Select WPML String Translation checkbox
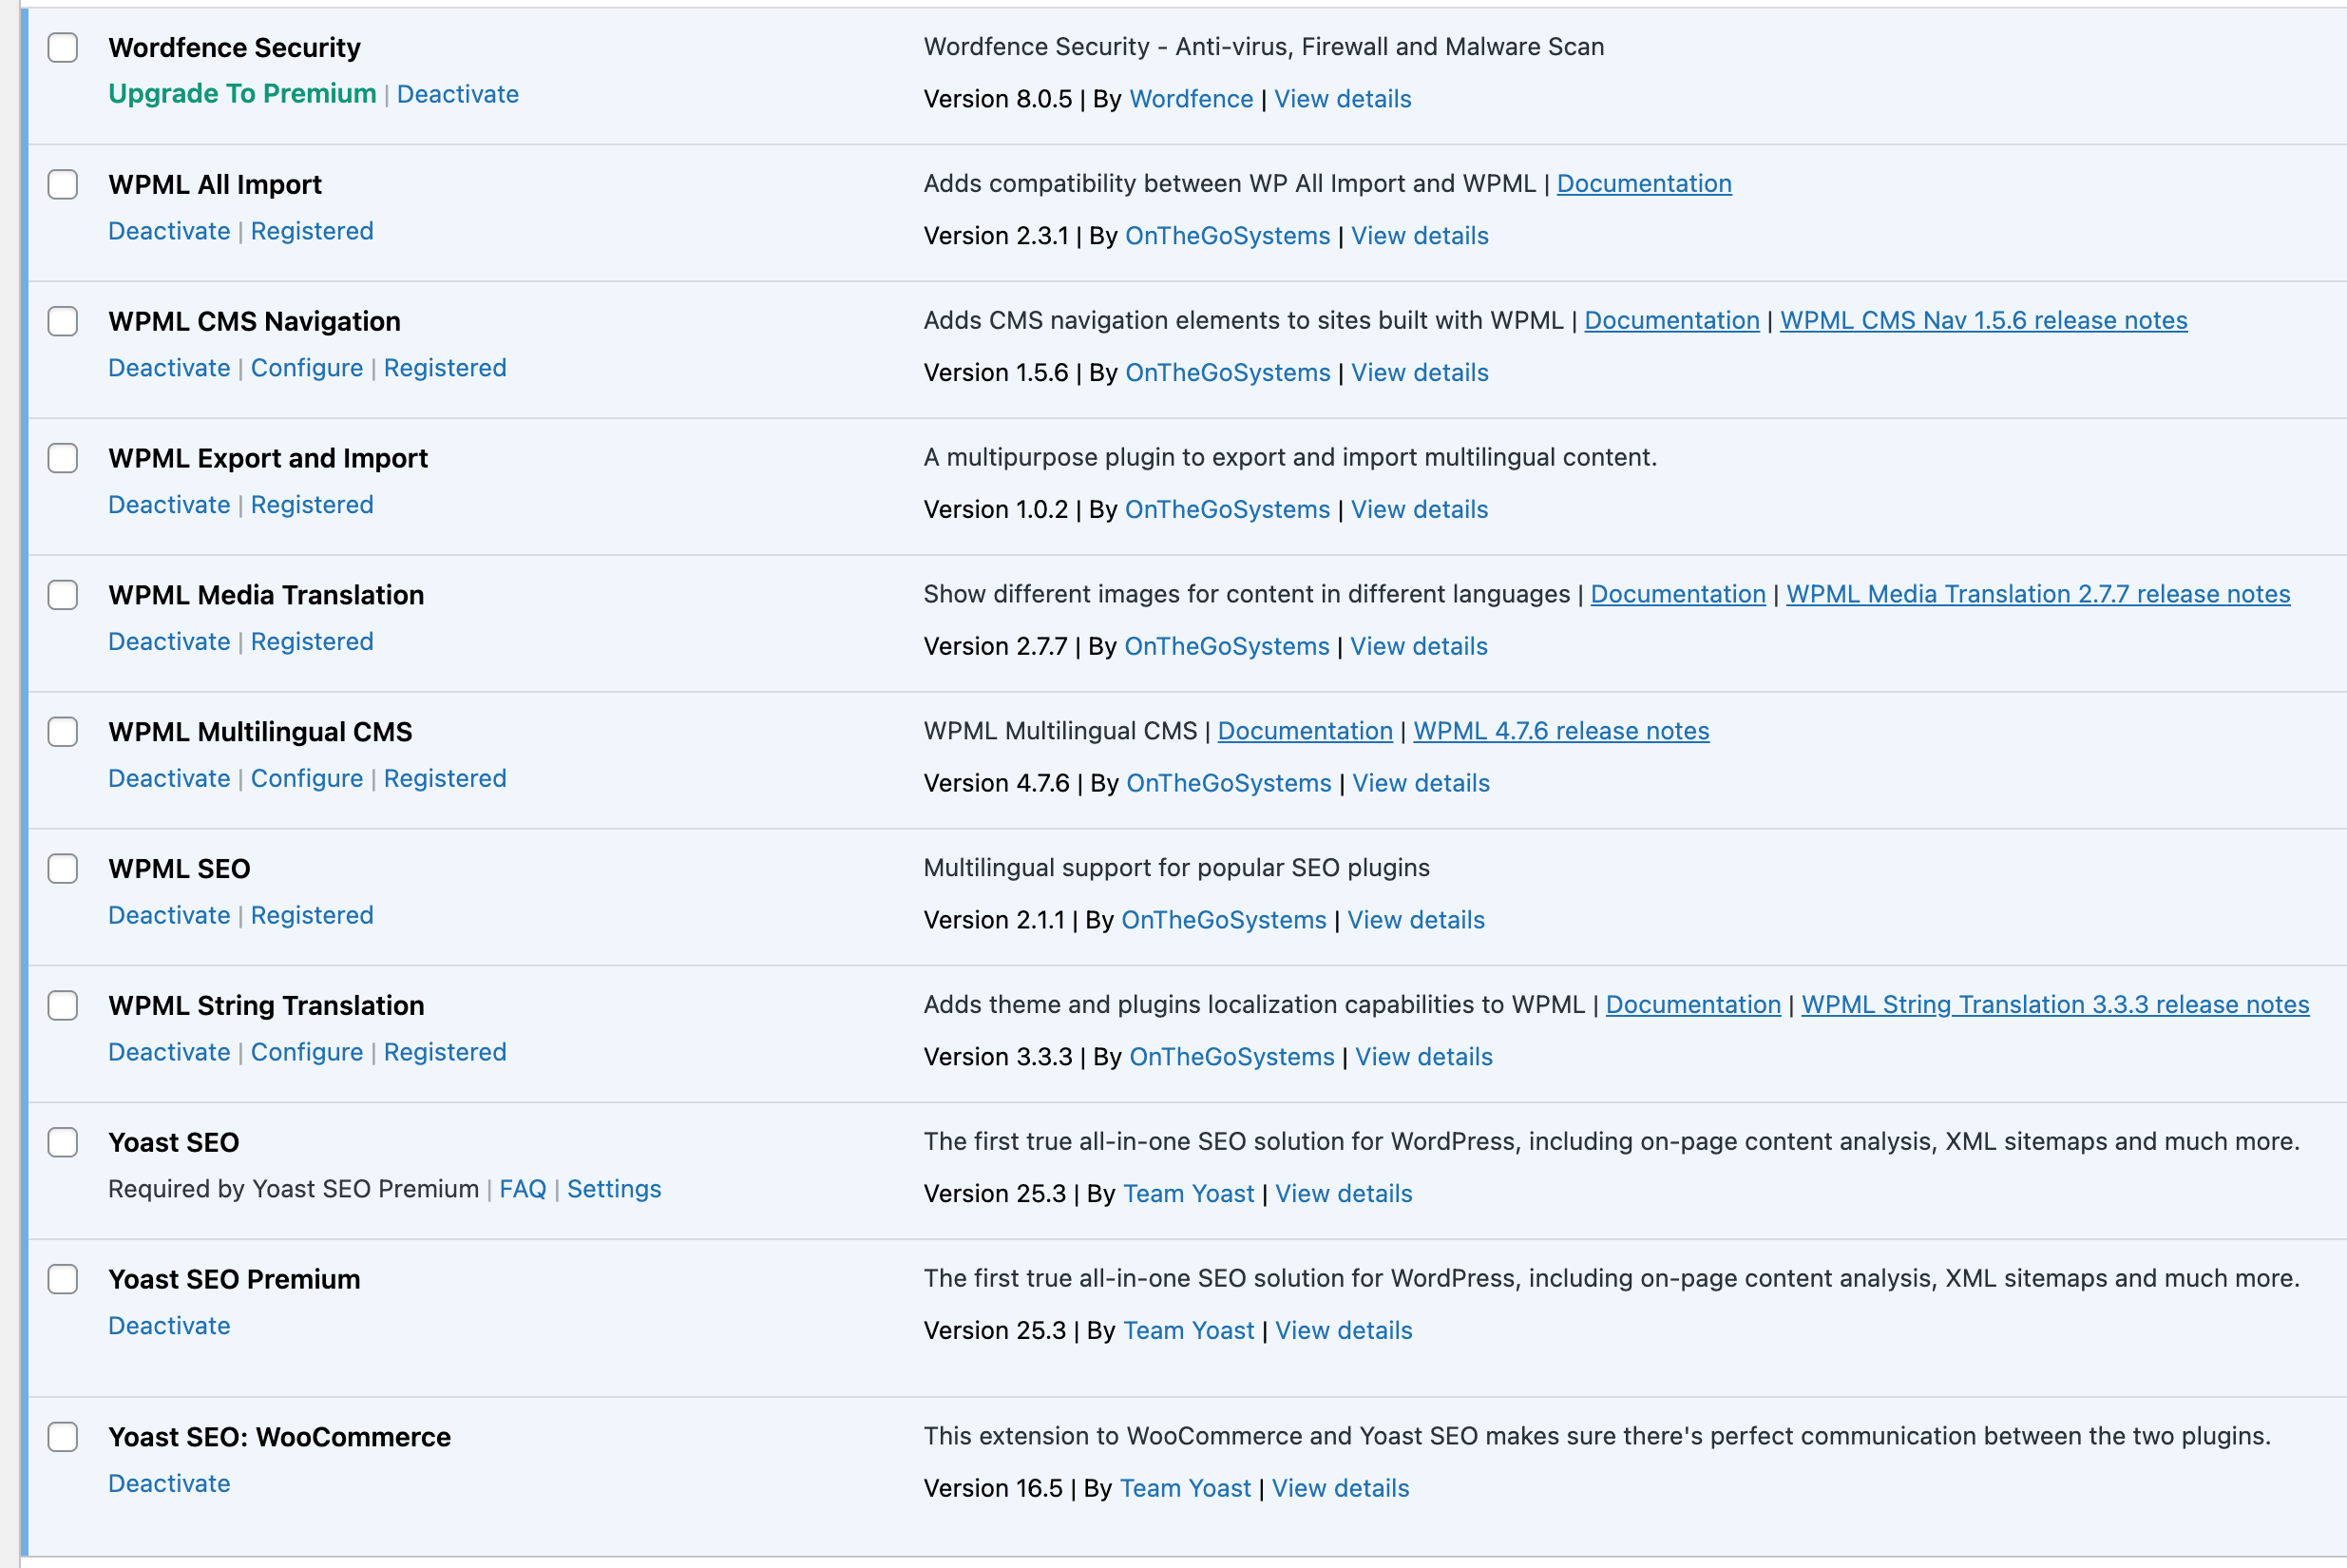2347x1568 pixels. tap(63, 1005)
